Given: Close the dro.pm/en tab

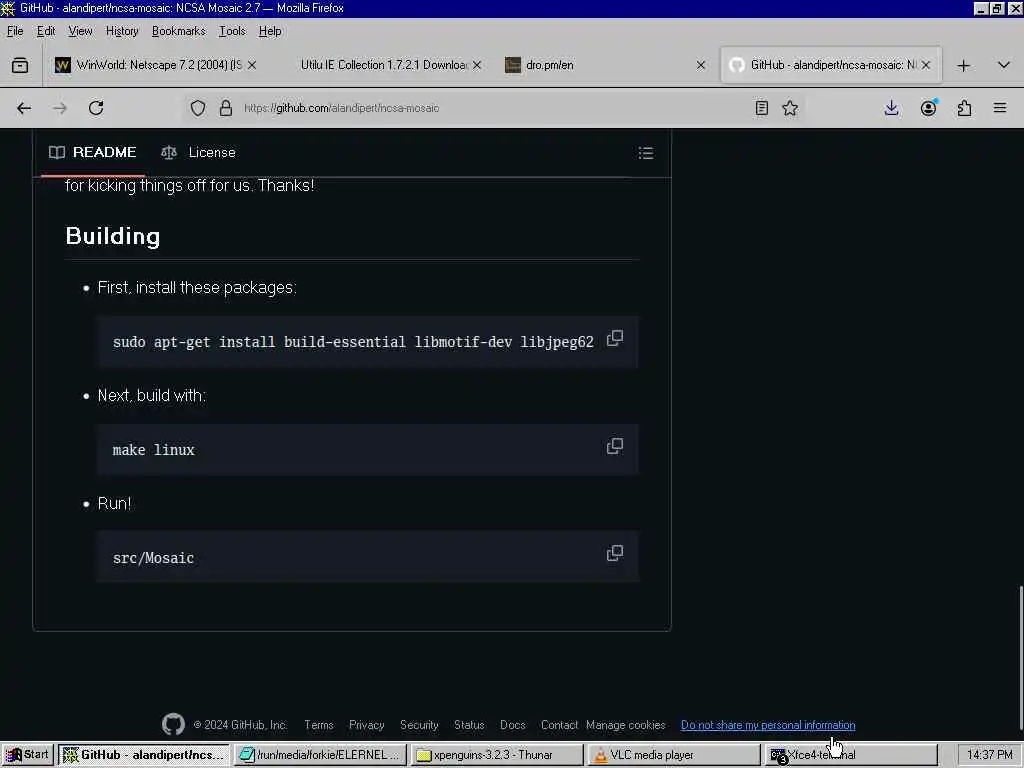Looking at the screenshot, I should click(x=701, y=65).
